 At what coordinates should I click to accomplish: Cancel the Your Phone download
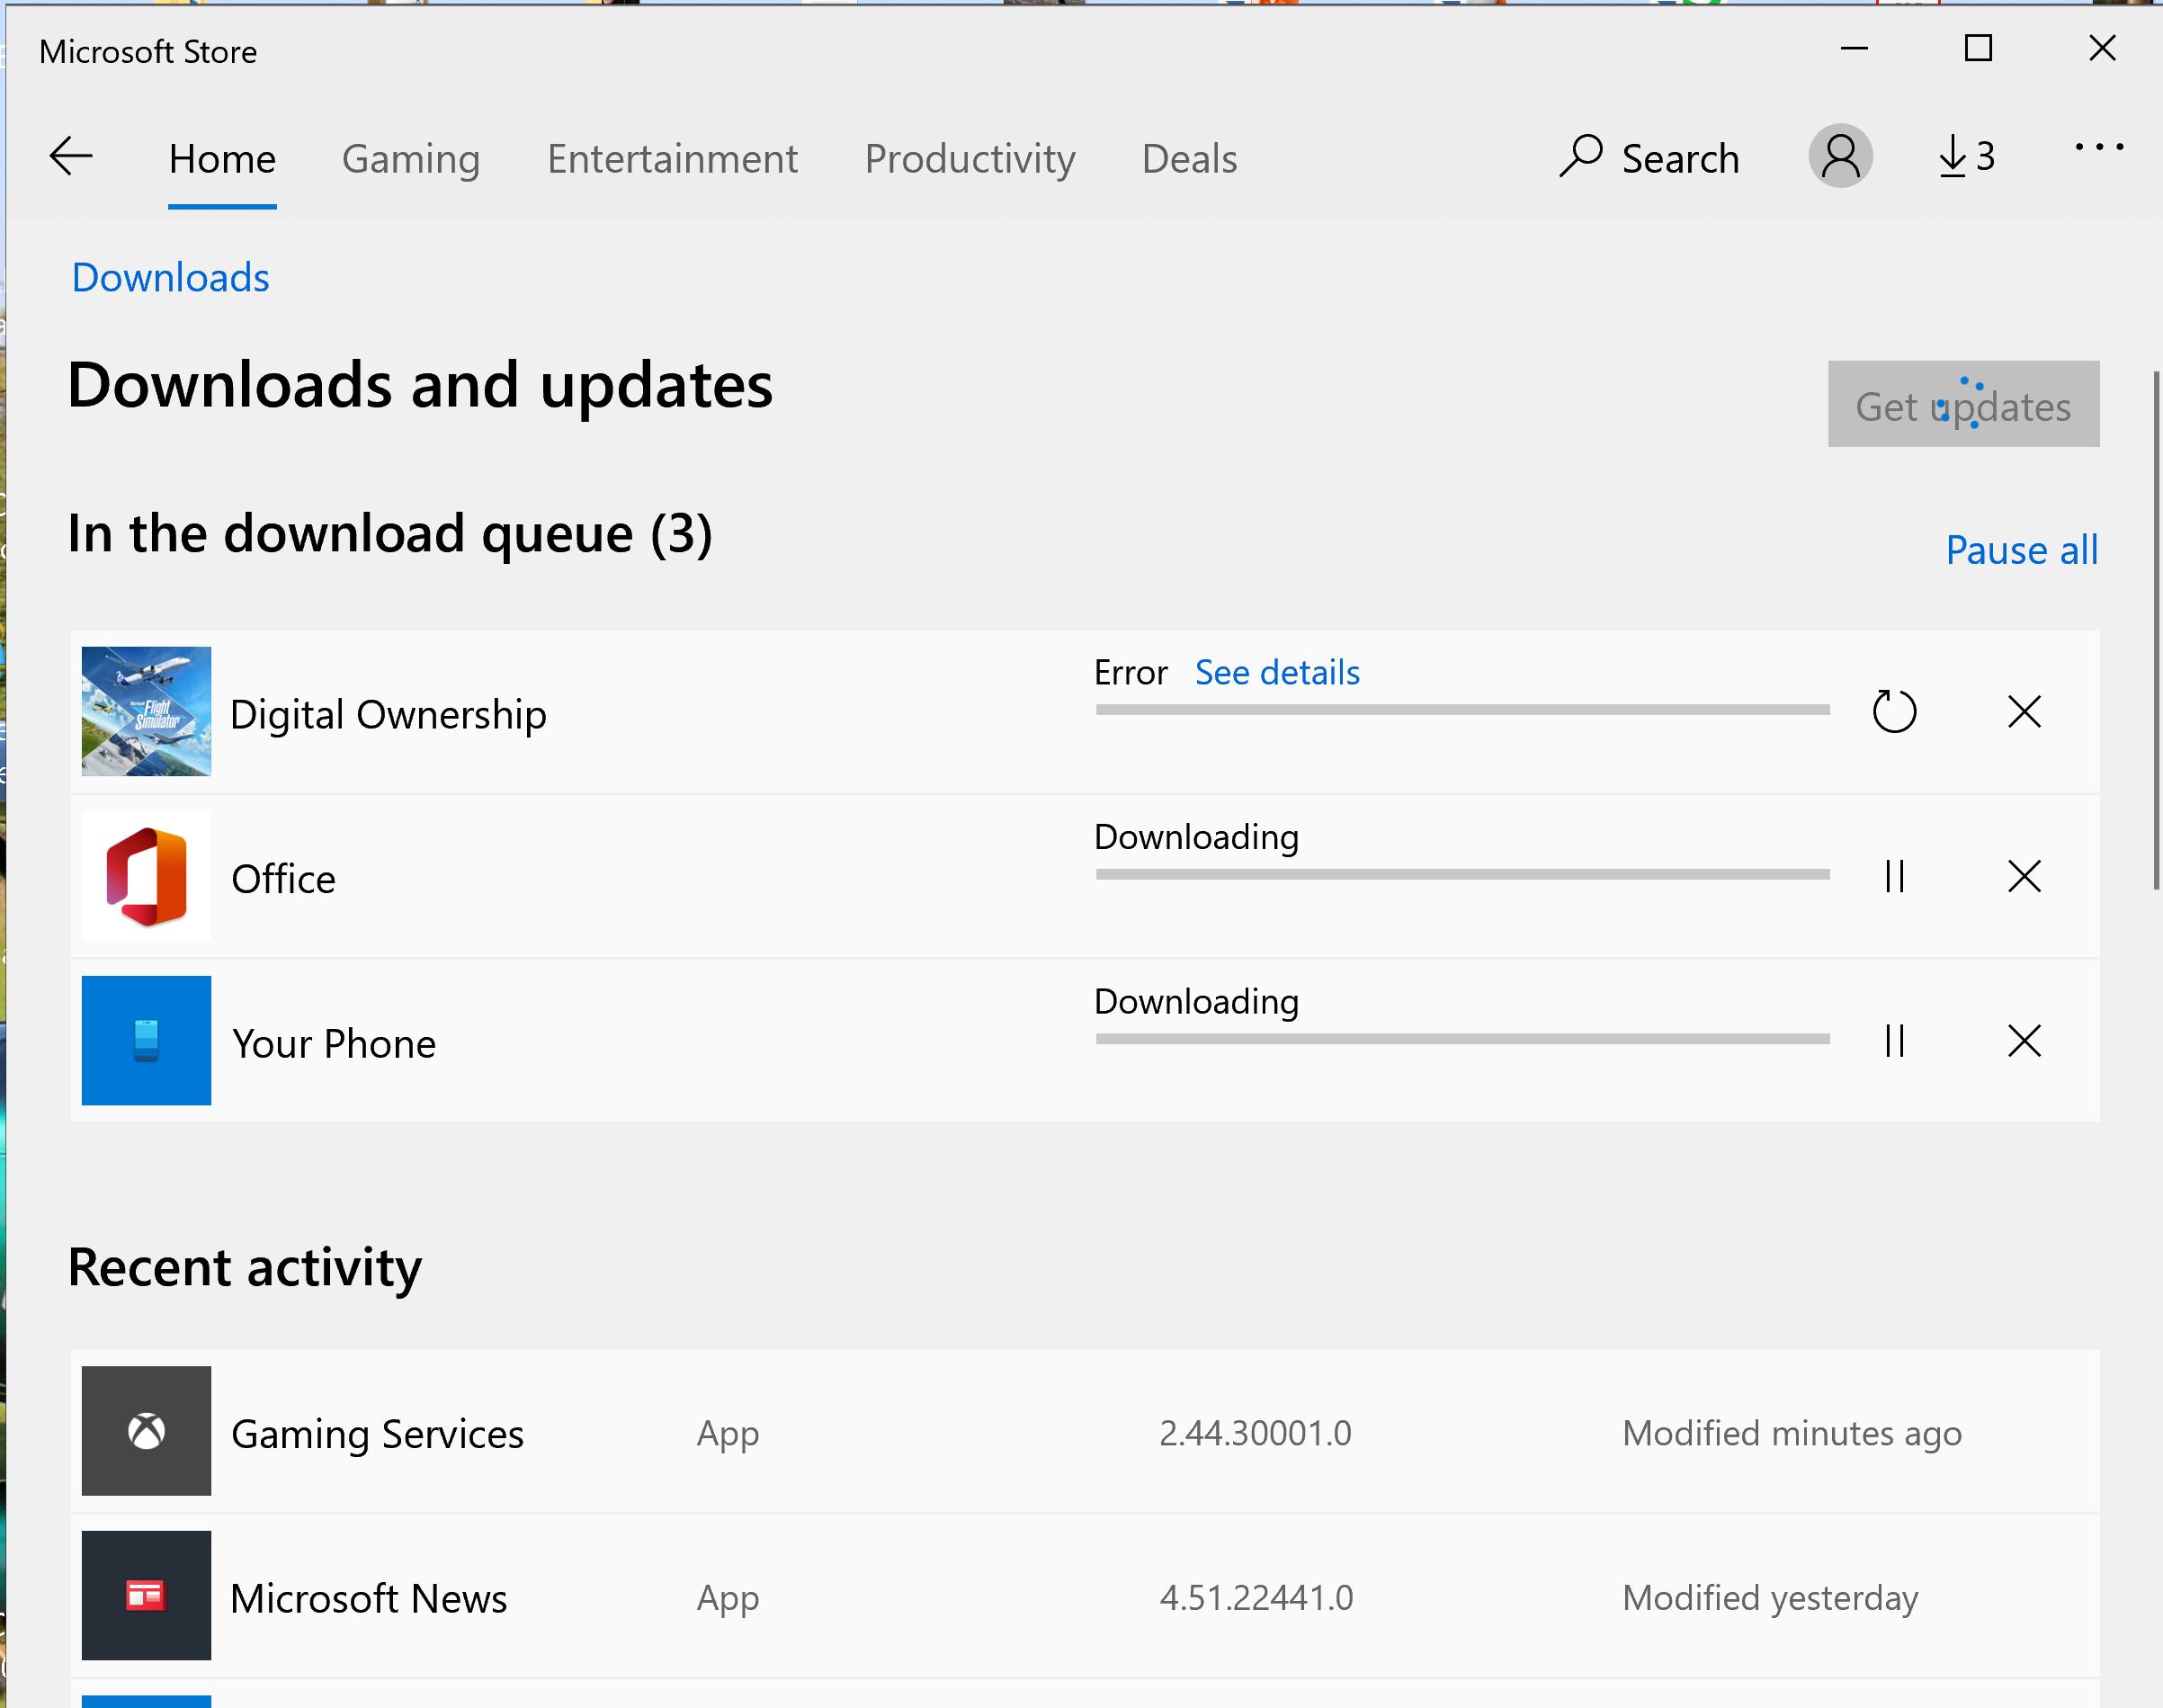click(x=2024, y=1041)
